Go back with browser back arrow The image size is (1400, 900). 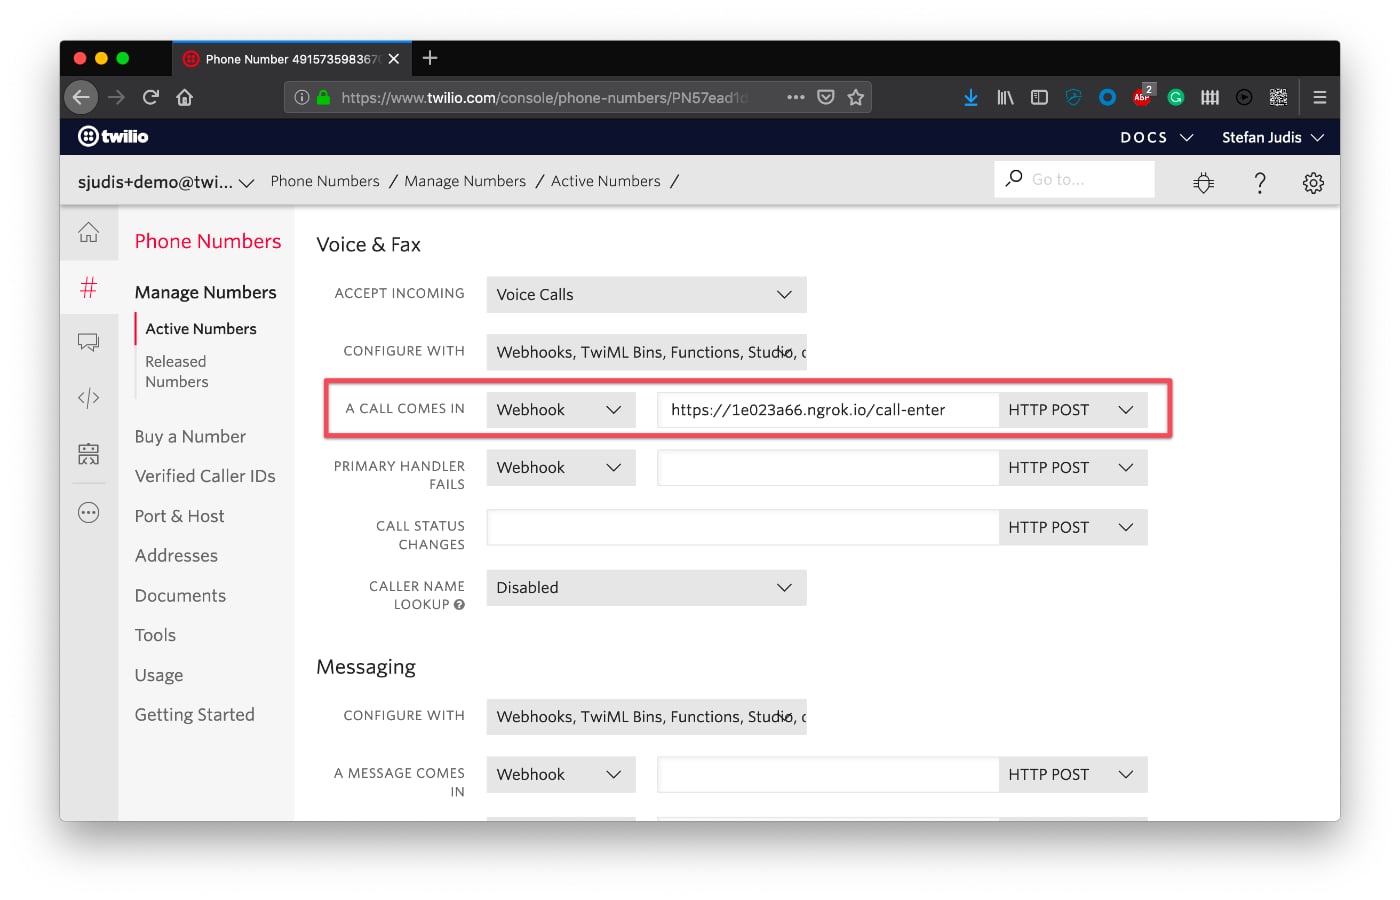tap(81, 97)
